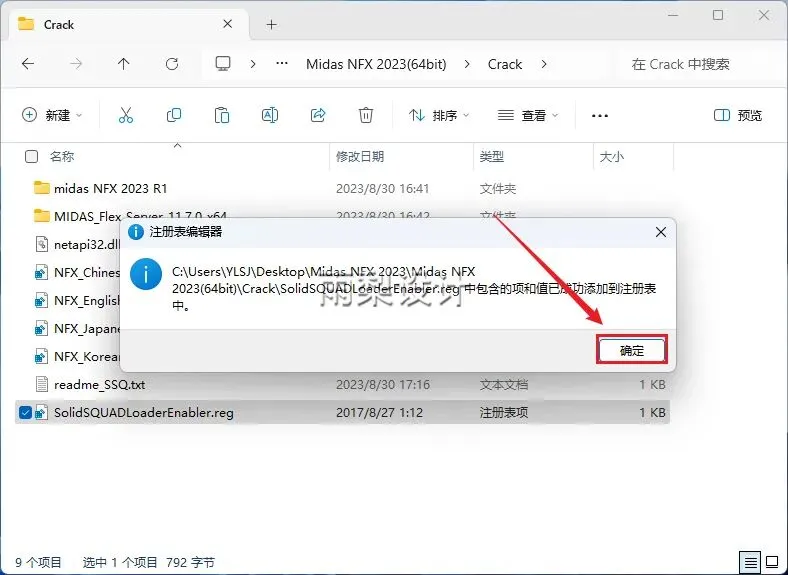Viewport: 788px width, 575px height.
Task: Copy the selected file
Action: click(174, 115)
